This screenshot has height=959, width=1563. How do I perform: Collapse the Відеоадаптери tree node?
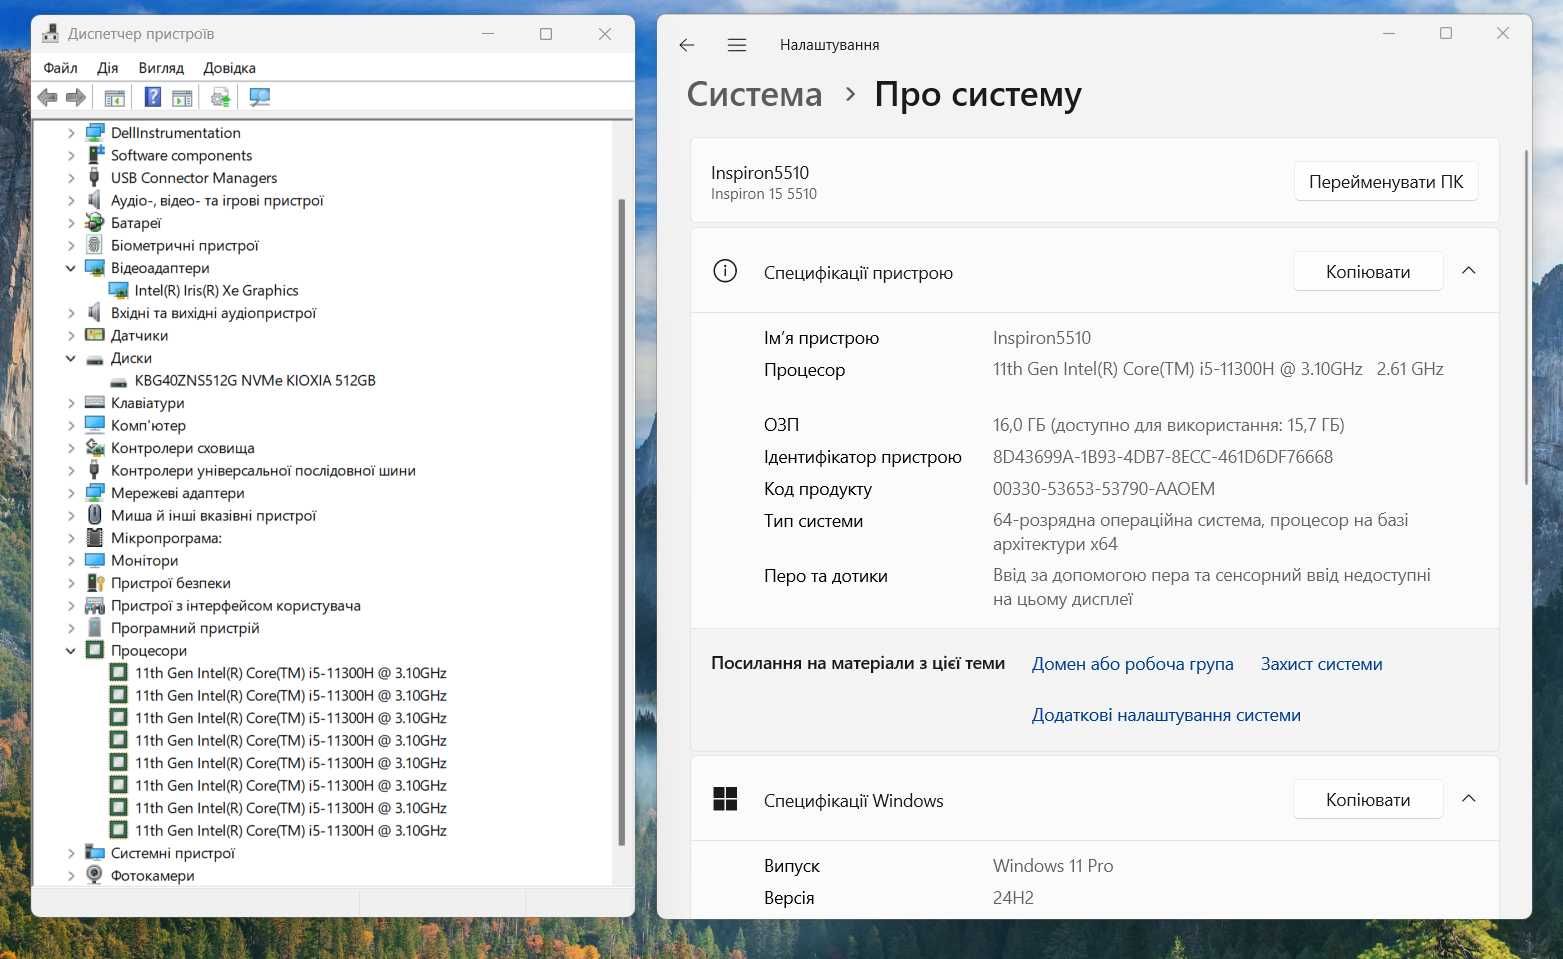tap(71, 268)
